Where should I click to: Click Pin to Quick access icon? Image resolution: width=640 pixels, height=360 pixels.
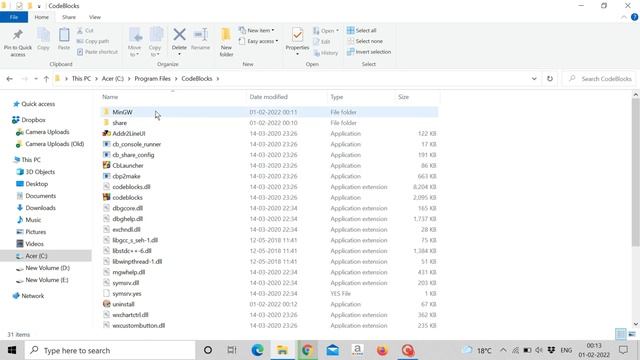point(18,36)
